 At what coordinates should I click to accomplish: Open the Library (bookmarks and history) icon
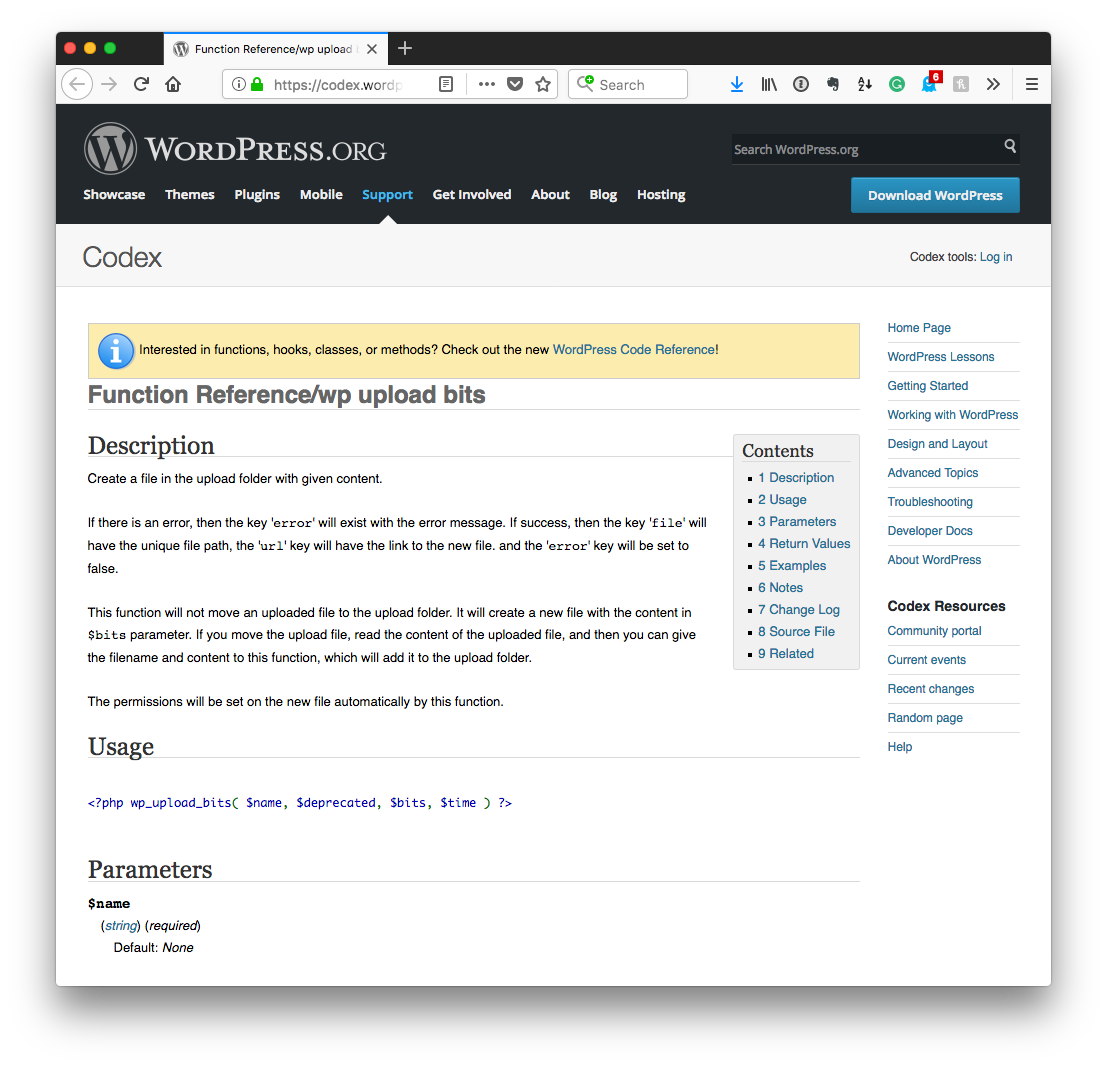coord(769,84)
